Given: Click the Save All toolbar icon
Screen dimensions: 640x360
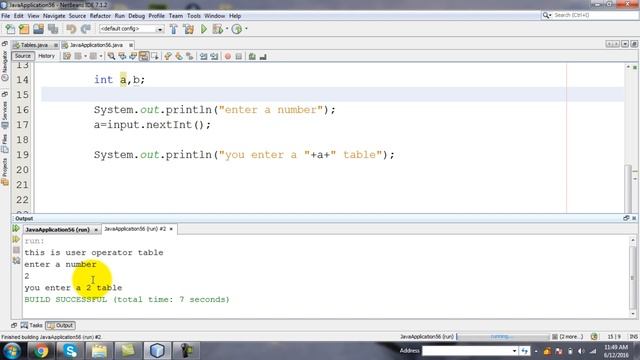Looking at the screenshot, I should (x=53, y=29).
